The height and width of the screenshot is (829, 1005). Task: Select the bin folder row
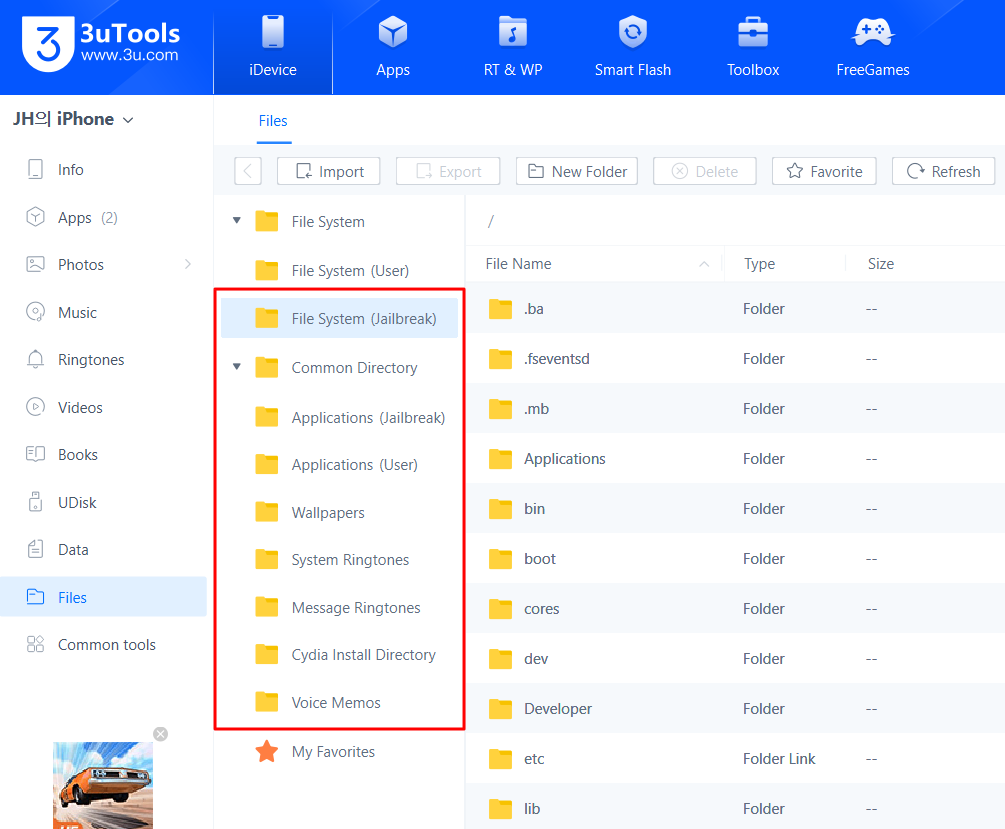coord(735,508)
